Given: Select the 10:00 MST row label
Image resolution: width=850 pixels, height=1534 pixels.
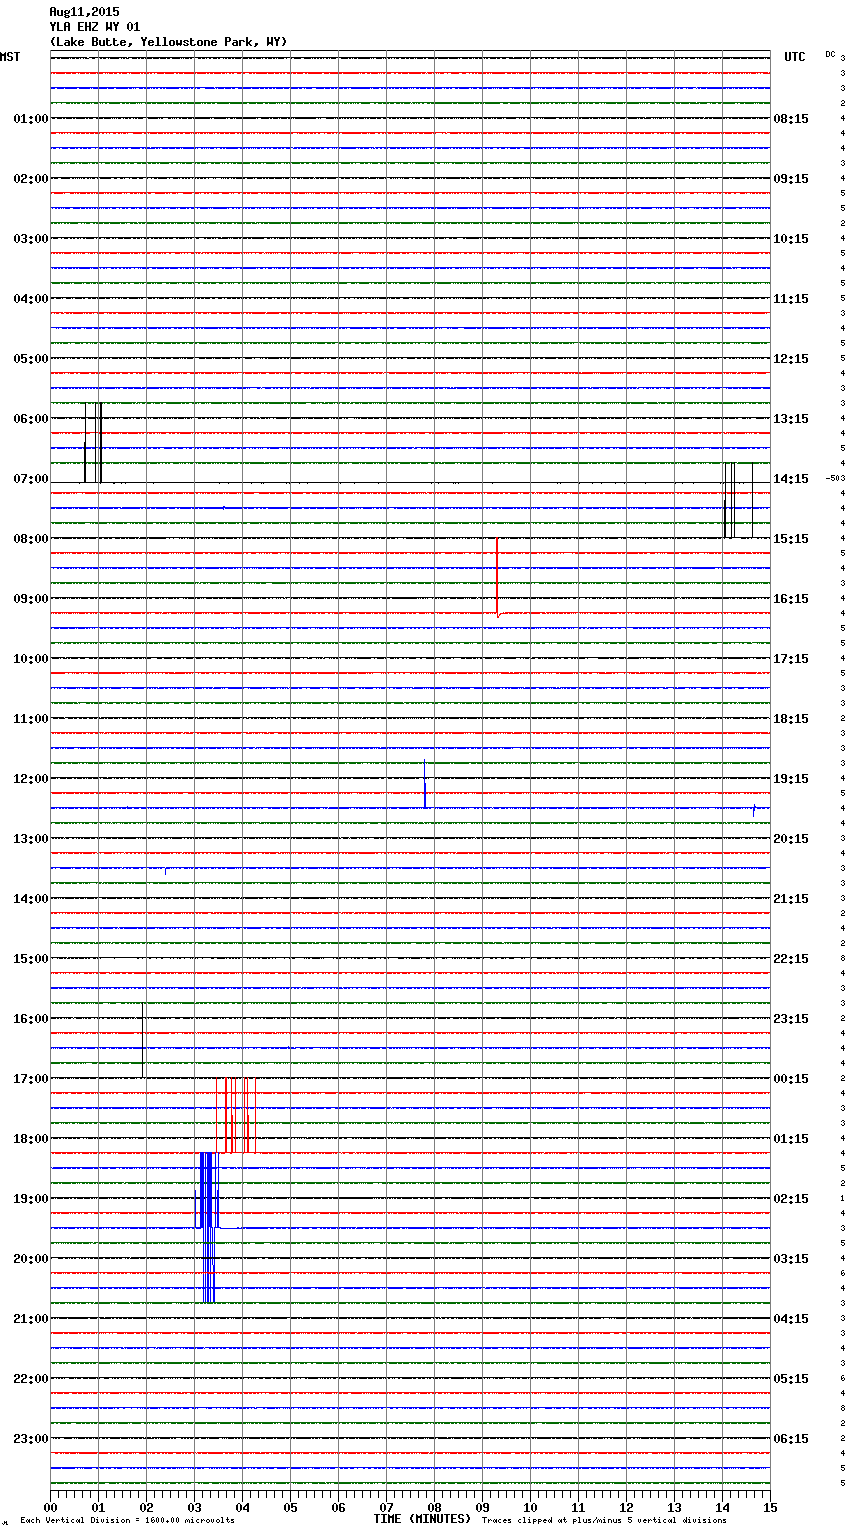Looking at the screenshot, I should 31,659.
